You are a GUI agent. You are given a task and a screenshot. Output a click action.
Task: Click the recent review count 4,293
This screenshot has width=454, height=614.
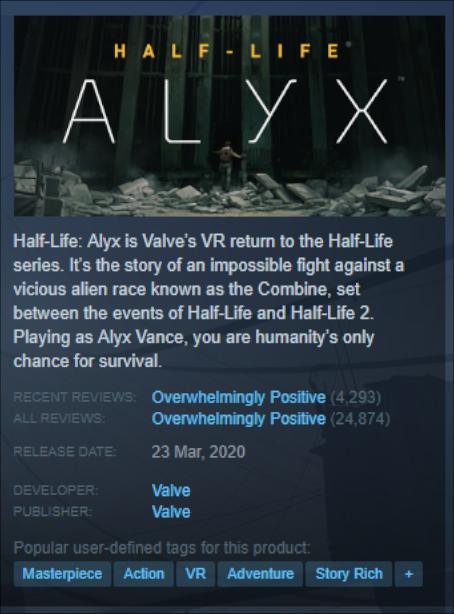coord(356,397)
